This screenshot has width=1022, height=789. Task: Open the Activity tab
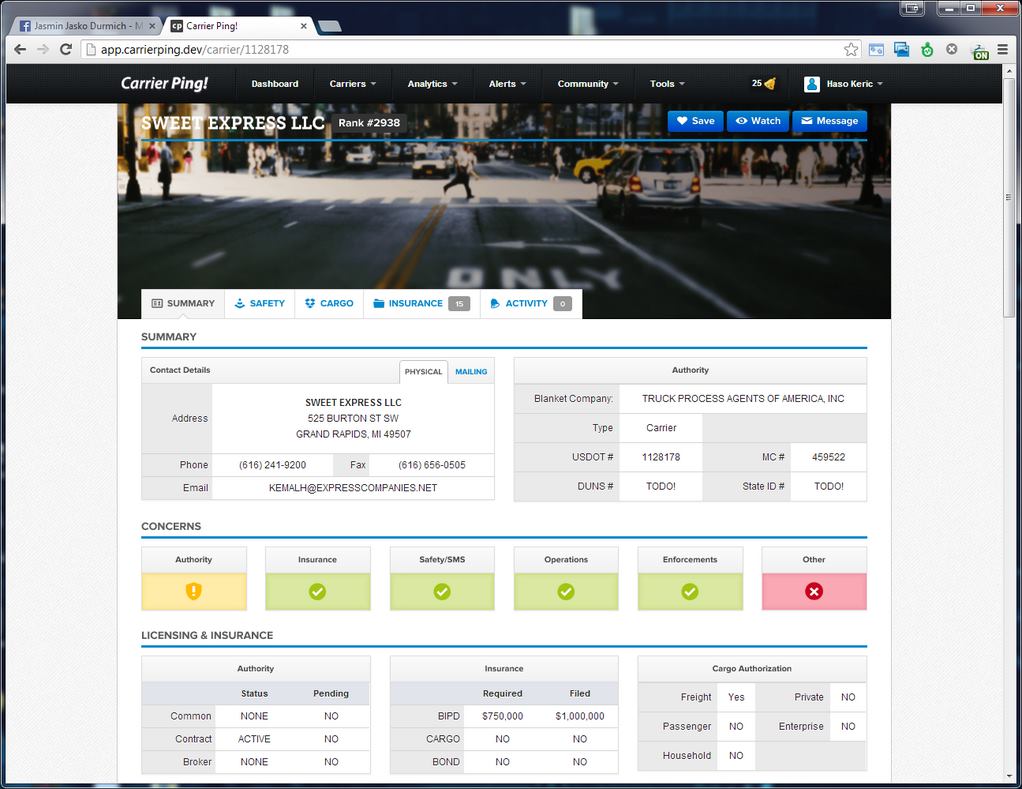tap(531, 304)
